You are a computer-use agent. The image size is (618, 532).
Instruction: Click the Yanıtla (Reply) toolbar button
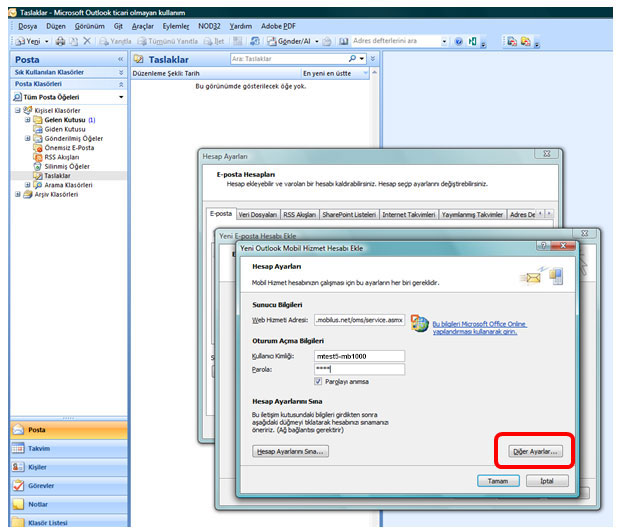pyautogui.click(x=115, y=41)
